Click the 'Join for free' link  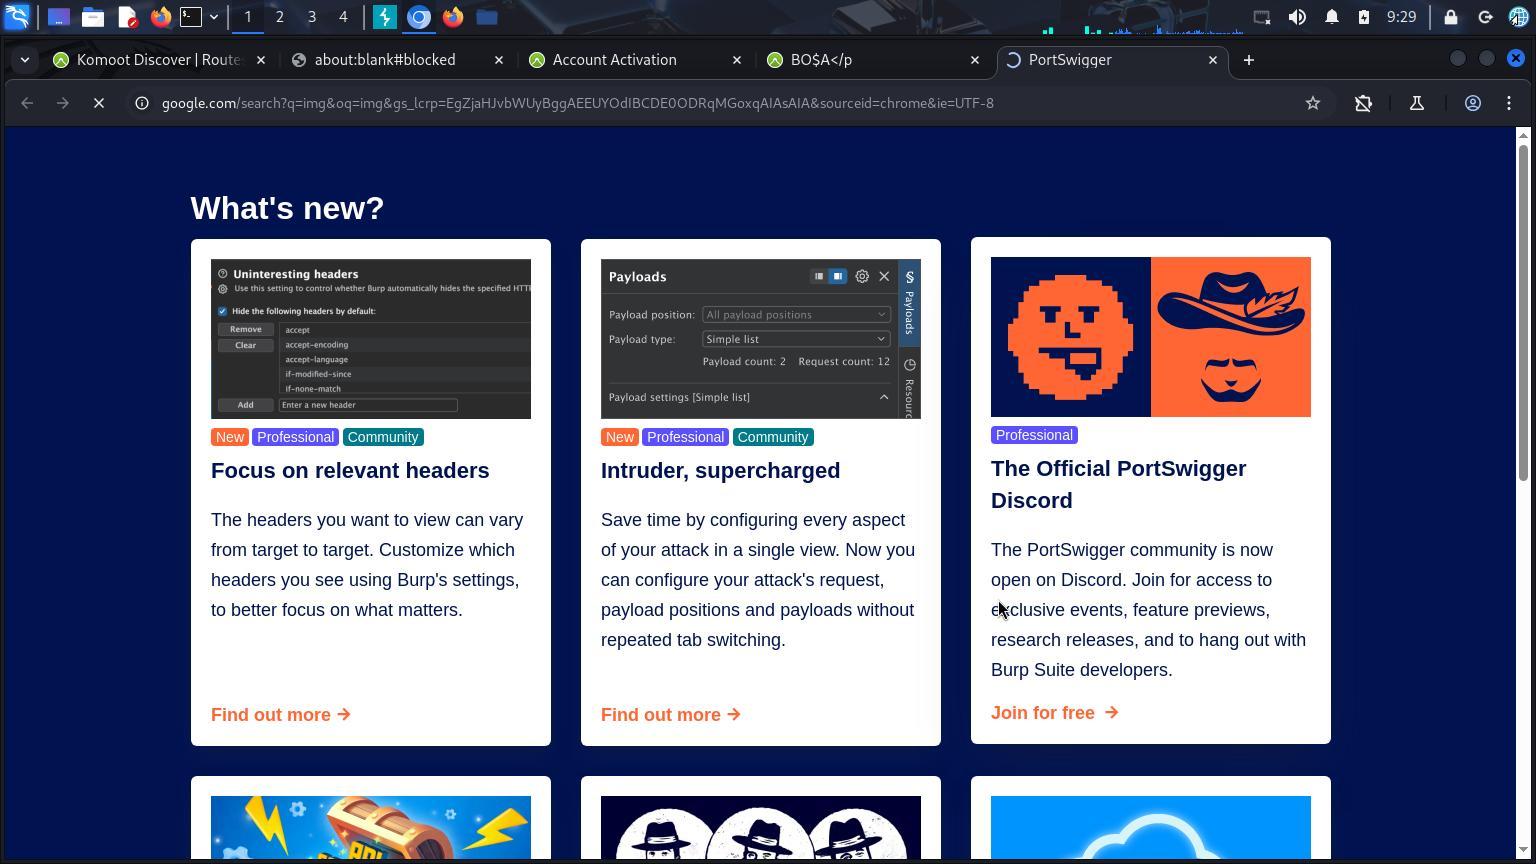pyautogui.click(x=1055, y=713)
